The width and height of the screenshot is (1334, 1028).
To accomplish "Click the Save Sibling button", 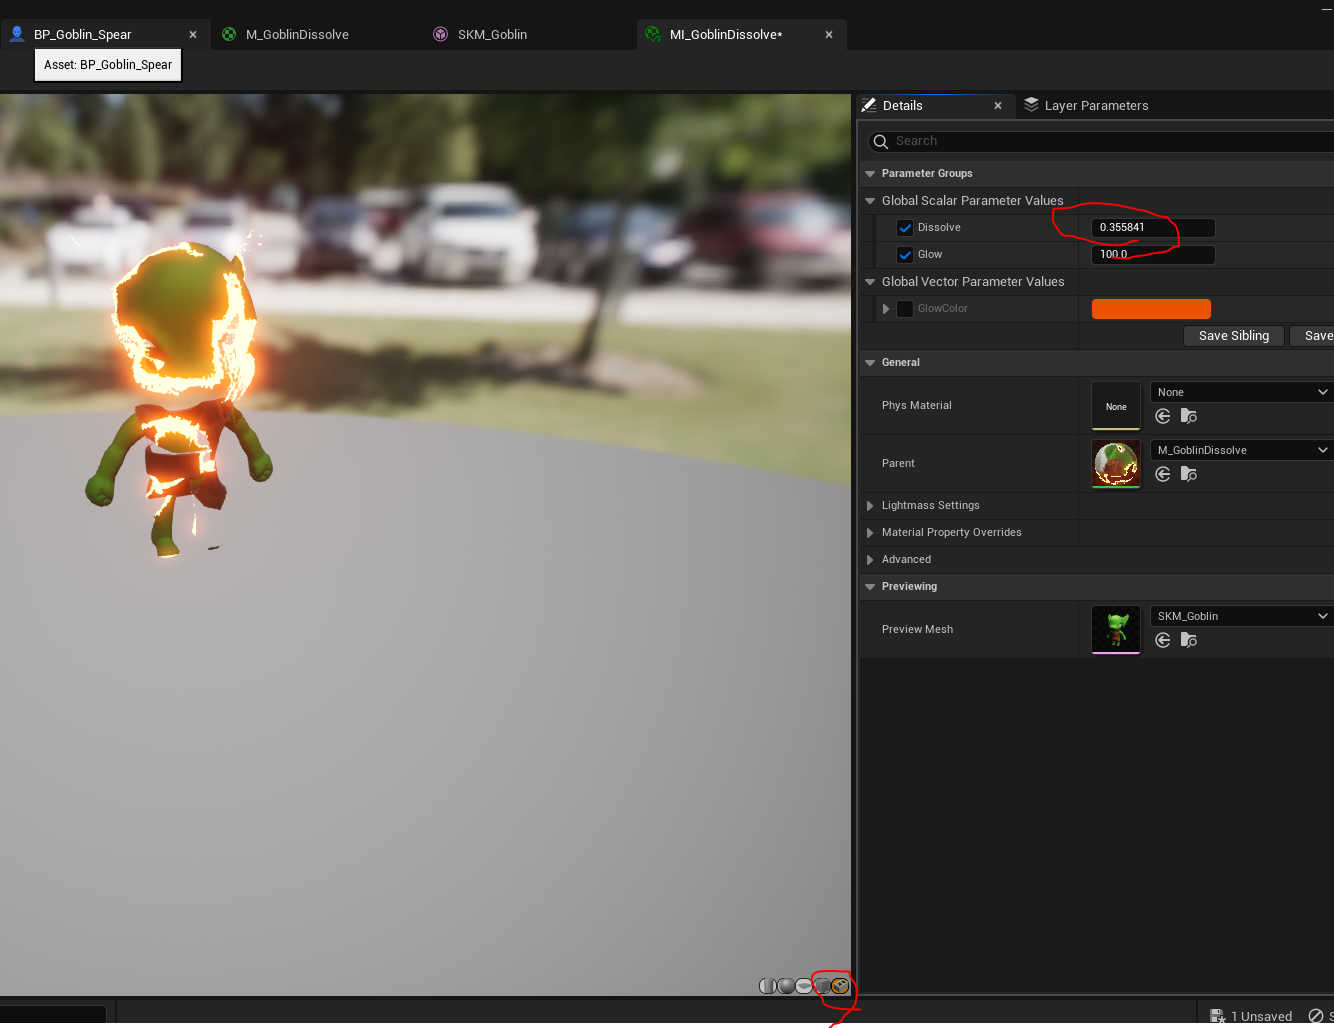I will [x=1234, y=336].
